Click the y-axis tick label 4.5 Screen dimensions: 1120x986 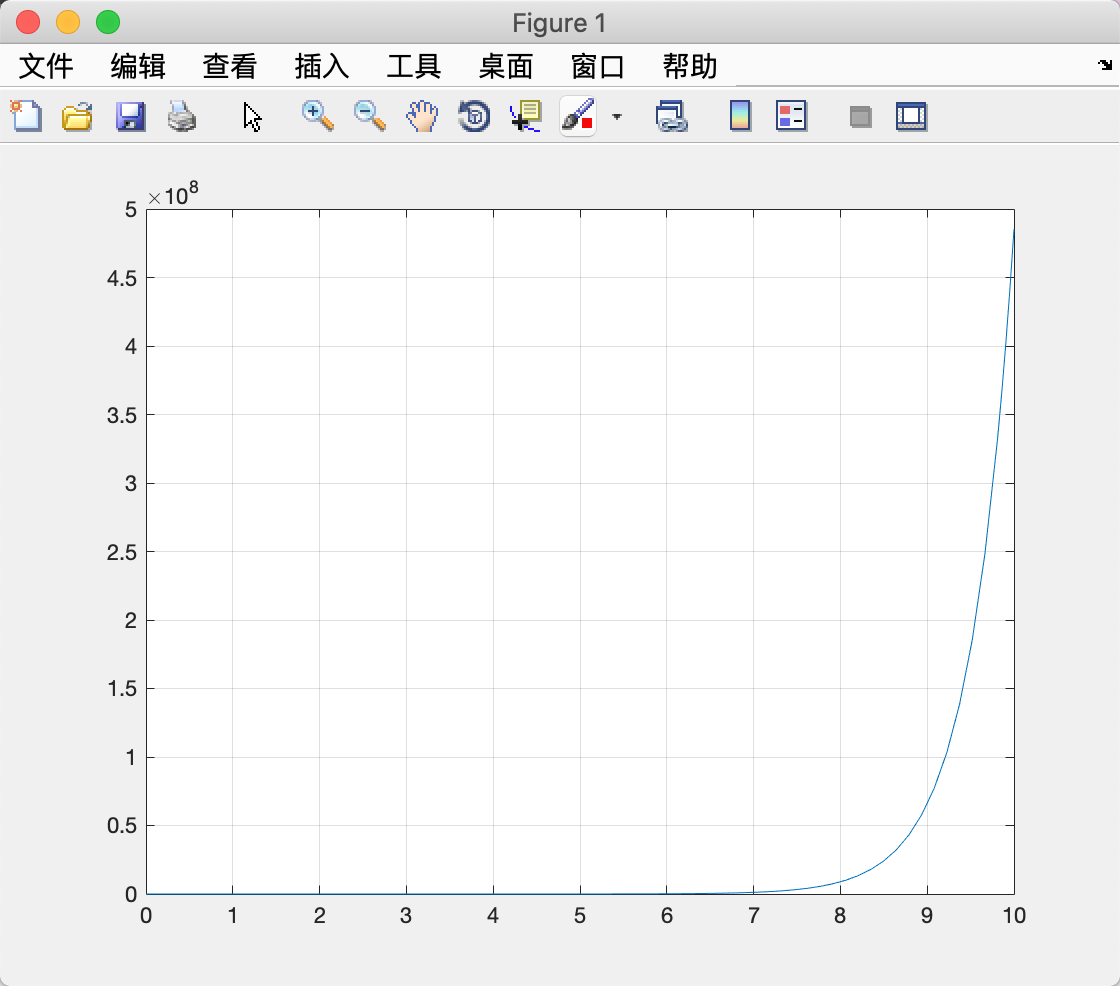click(x=121, y=278)
